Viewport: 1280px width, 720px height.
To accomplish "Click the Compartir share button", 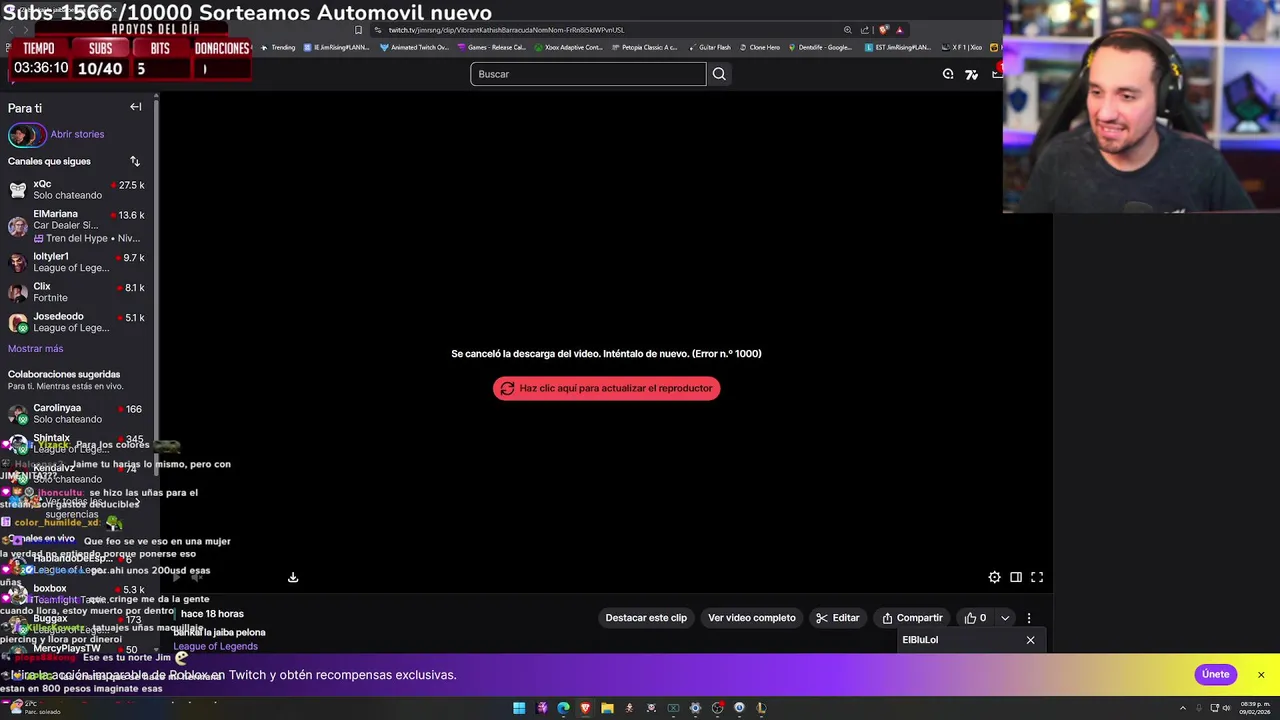I will (912, 618).
